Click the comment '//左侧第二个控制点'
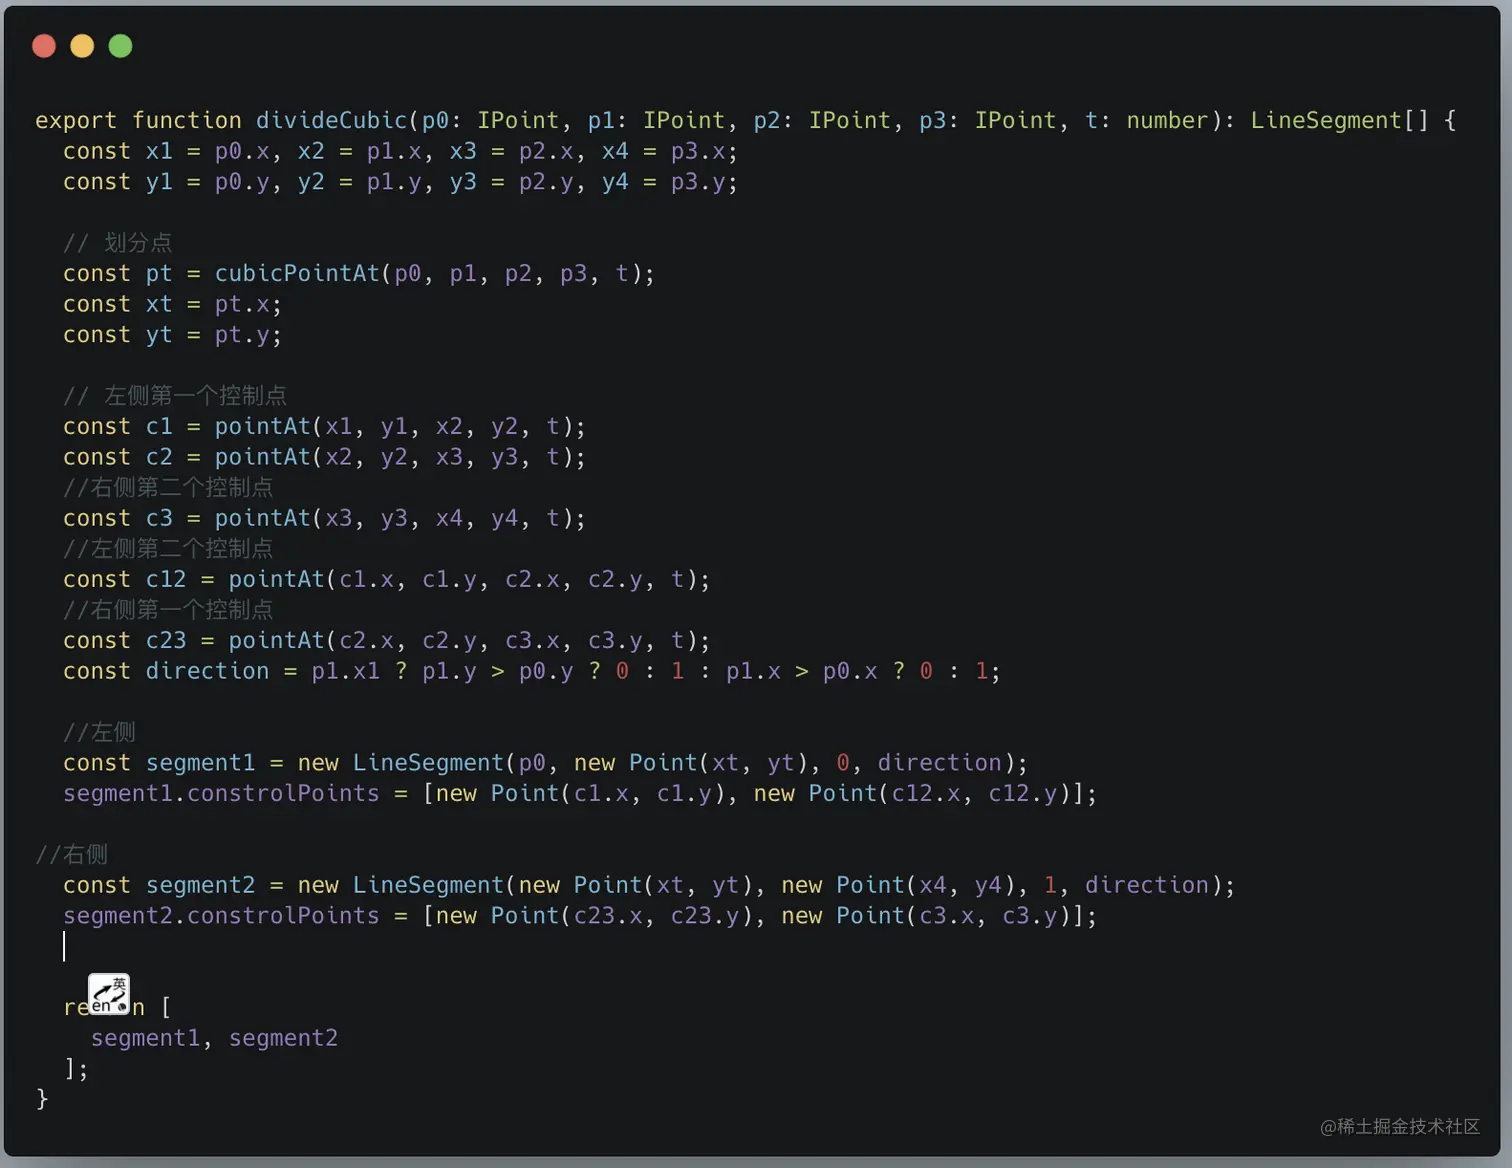 (x=168, y=549)
